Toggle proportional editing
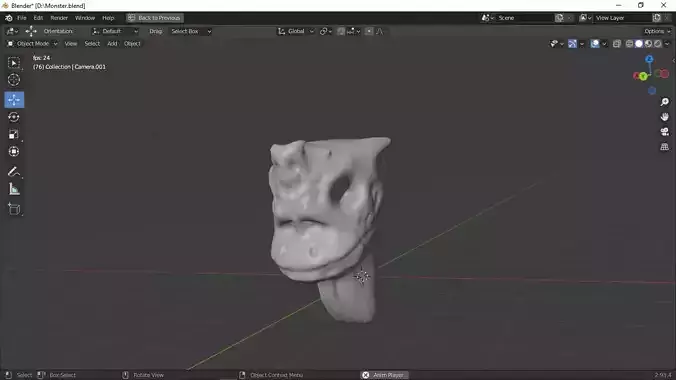Viewport: 676px width, 380px height. pos(369,31)
